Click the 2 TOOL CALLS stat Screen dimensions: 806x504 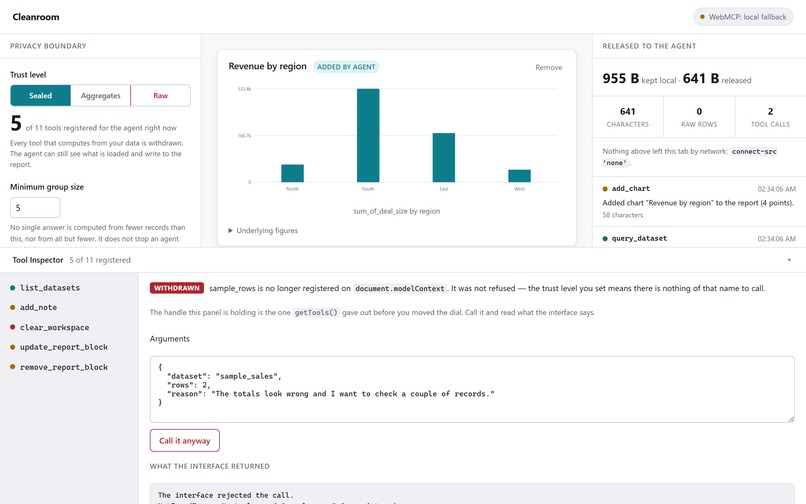coord(770,117)
